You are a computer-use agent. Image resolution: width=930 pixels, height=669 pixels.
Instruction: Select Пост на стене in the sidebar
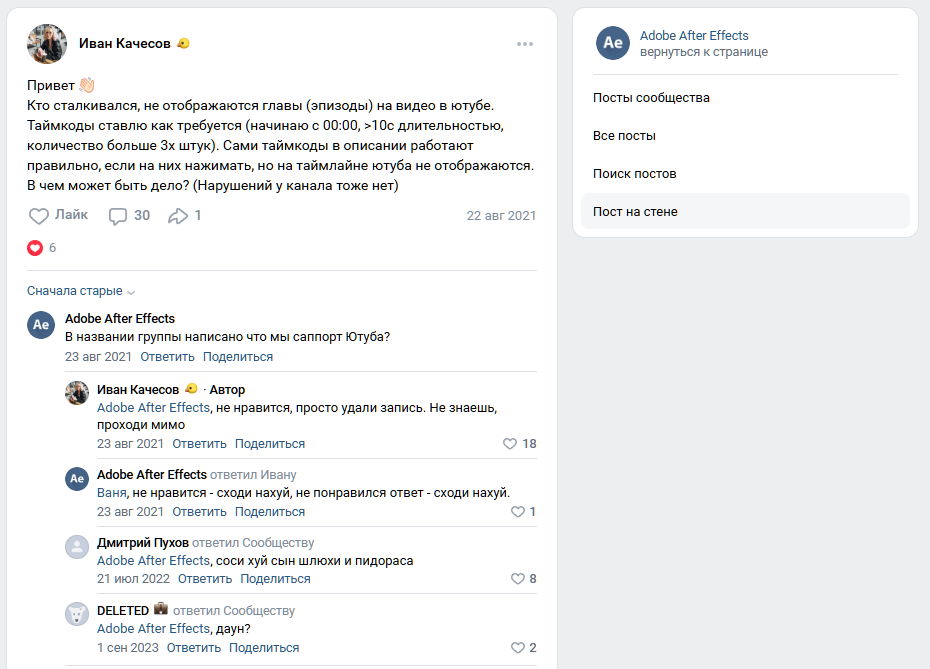pyautogui.click(x=745, y=211)
